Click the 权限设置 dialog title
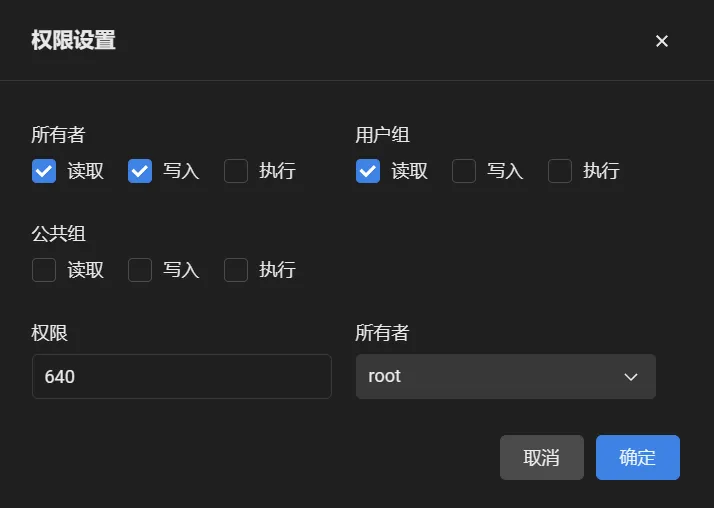This screenshot has height=508, width=714. 73,40
